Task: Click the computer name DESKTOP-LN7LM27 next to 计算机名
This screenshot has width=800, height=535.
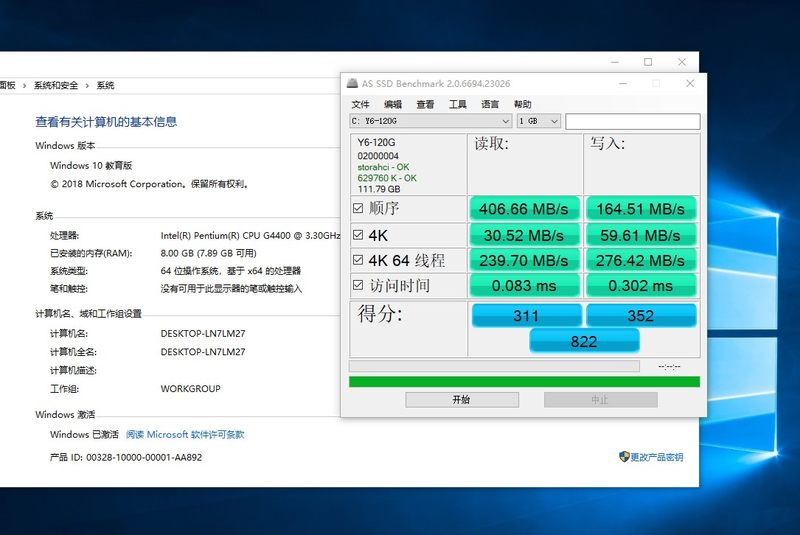Action: pyautogui.click(x=203, y=334)
